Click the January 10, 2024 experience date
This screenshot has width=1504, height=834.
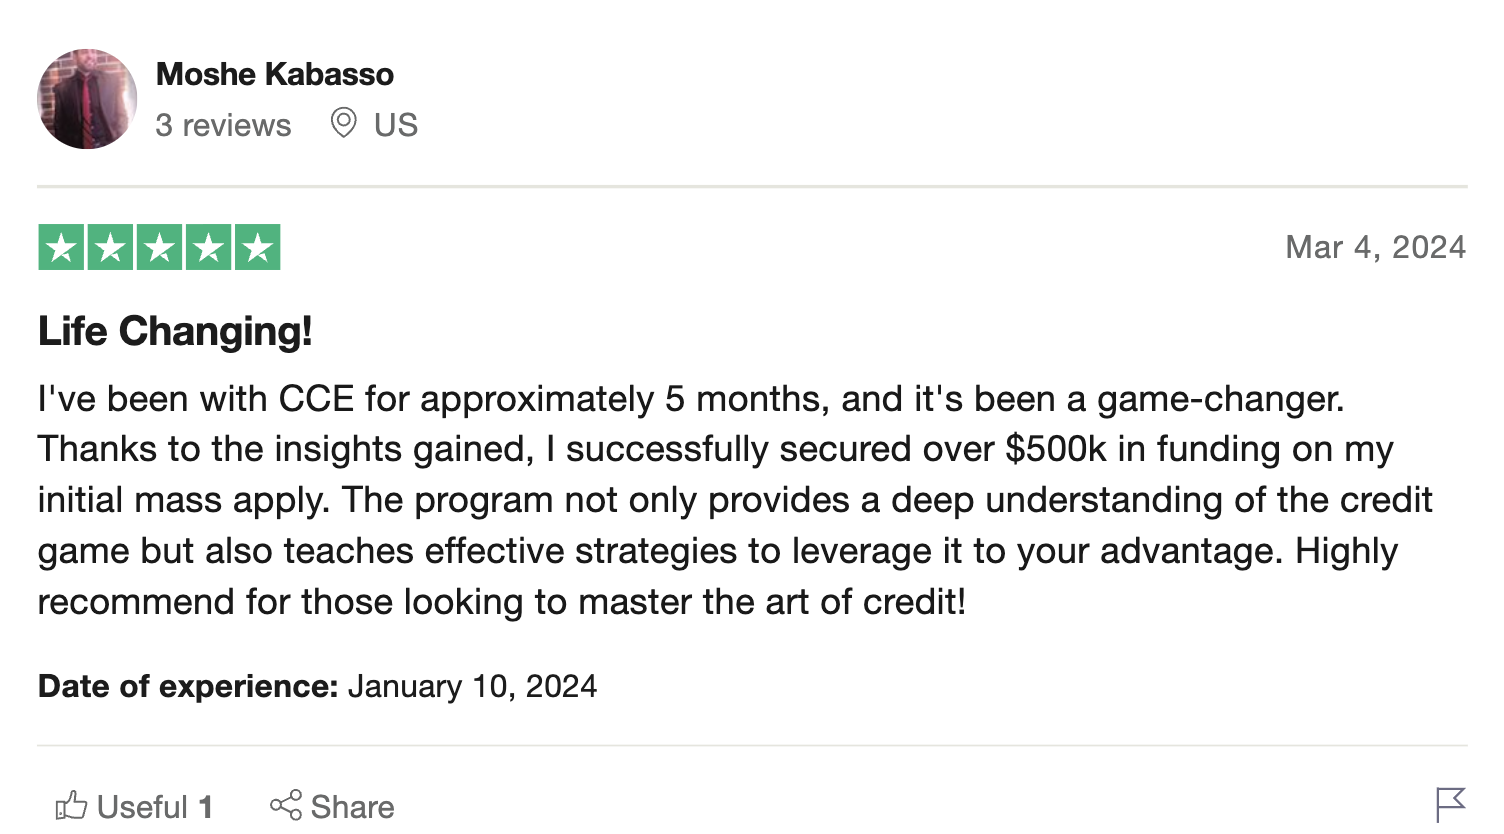coord(472,686)
